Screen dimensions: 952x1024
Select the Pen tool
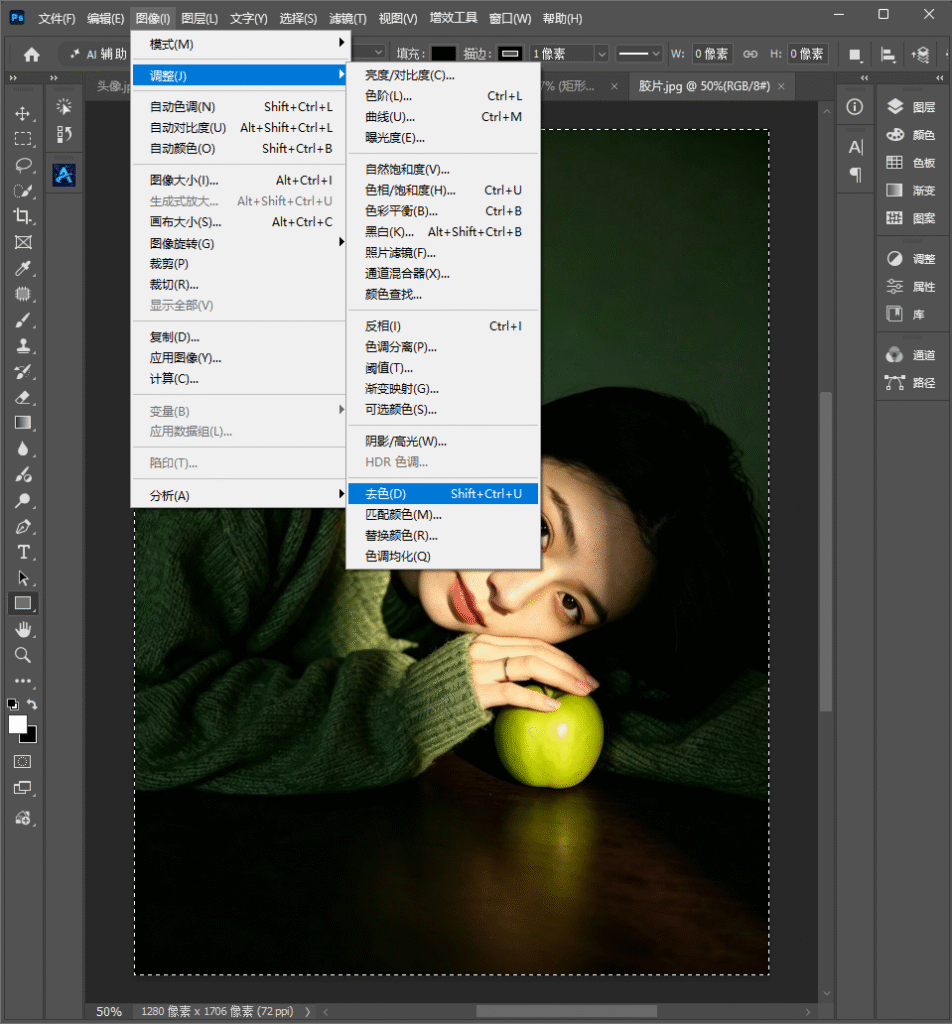pos(23,526)
